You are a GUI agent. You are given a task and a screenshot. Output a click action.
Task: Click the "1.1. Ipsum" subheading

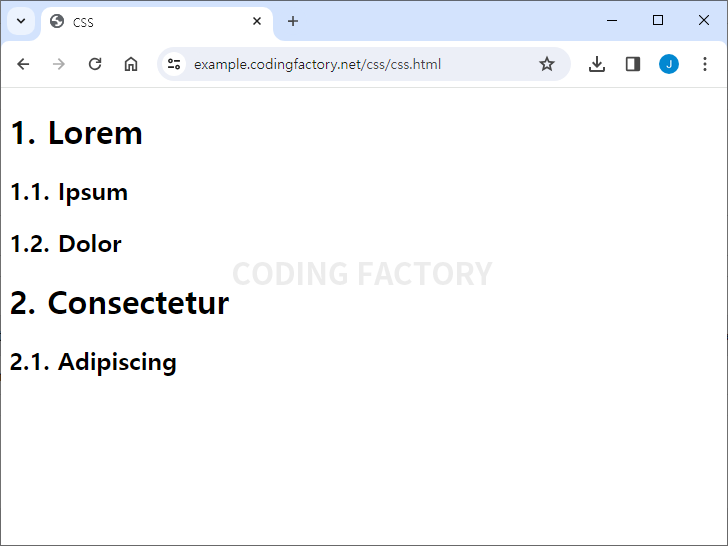click(69, 192)
